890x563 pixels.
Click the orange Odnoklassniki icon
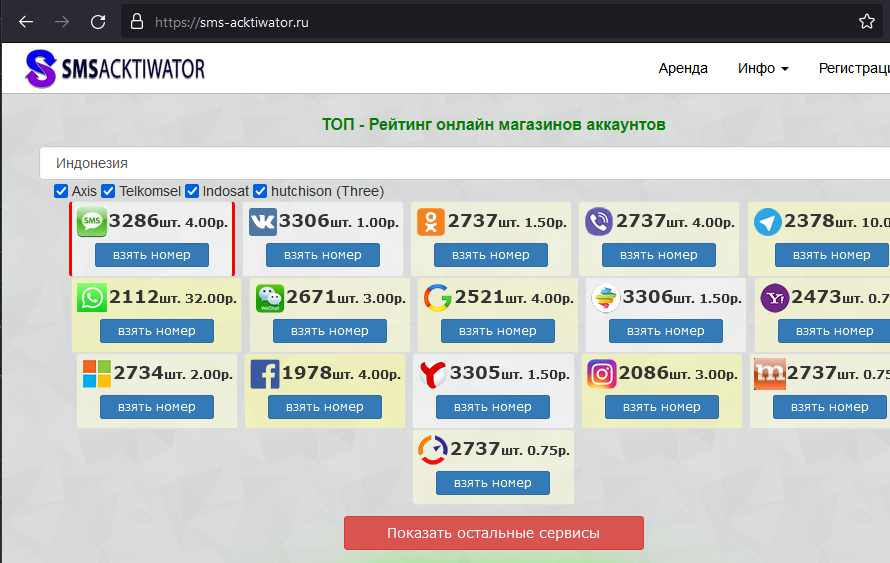431,222
